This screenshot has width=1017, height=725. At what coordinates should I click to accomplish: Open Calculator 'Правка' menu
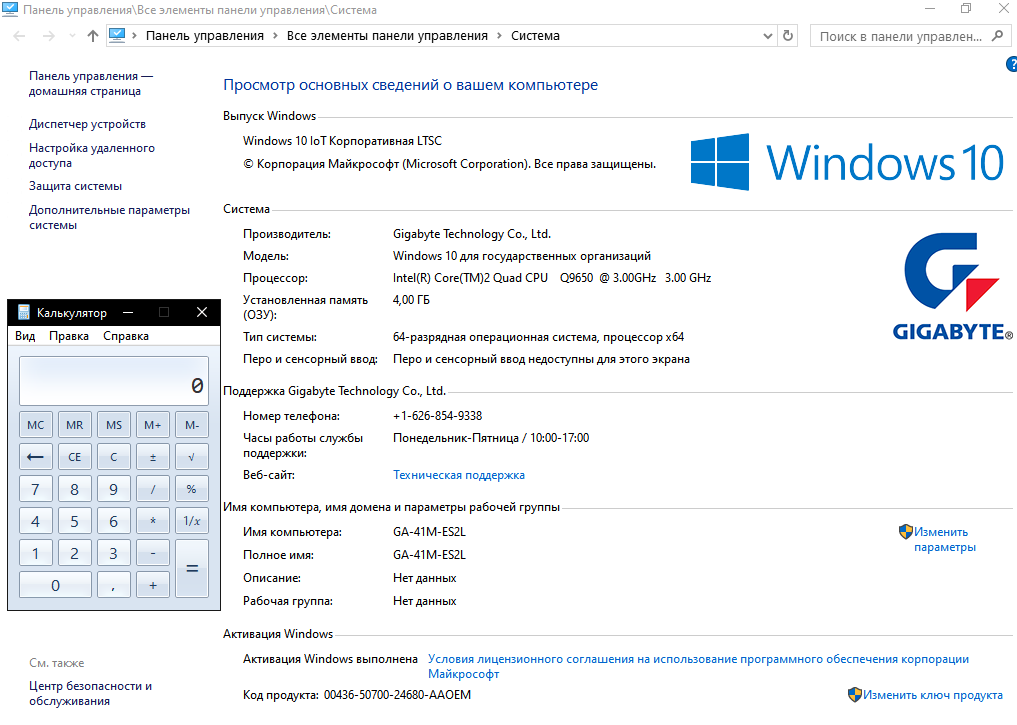click(x=69, y=336)
